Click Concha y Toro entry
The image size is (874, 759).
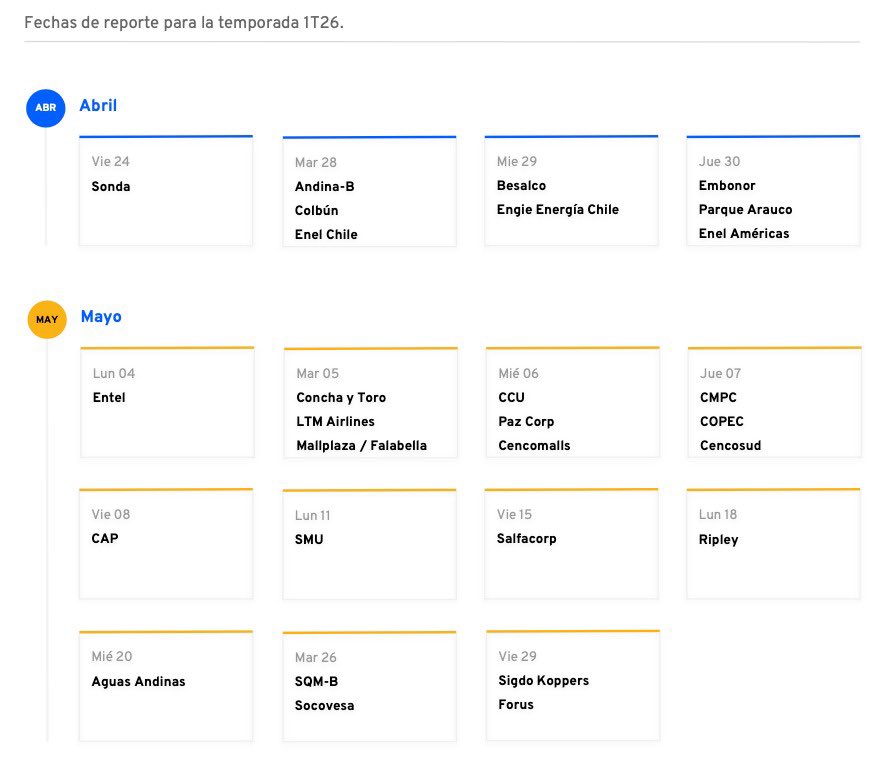pos(341,397)
